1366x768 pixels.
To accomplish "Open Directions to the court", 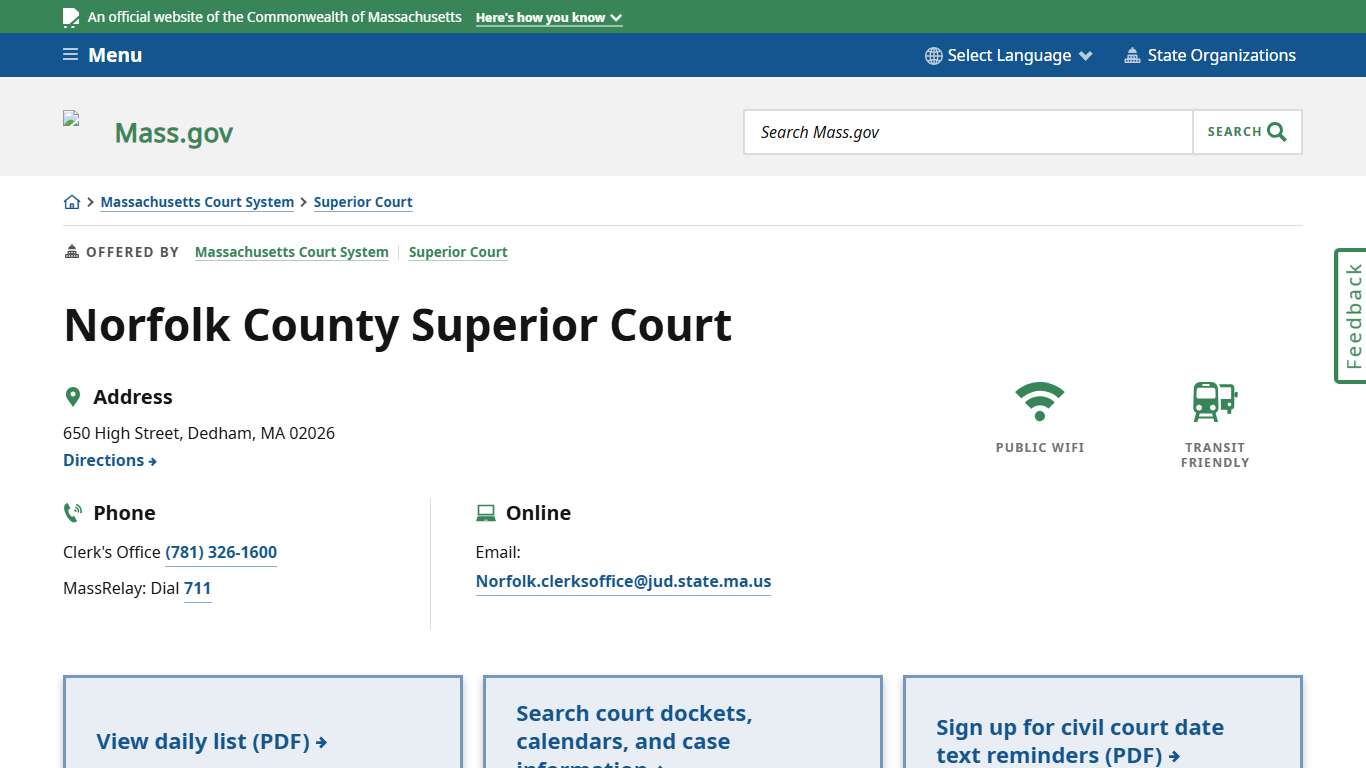I will pyautogui.click(x=110, y=460).
